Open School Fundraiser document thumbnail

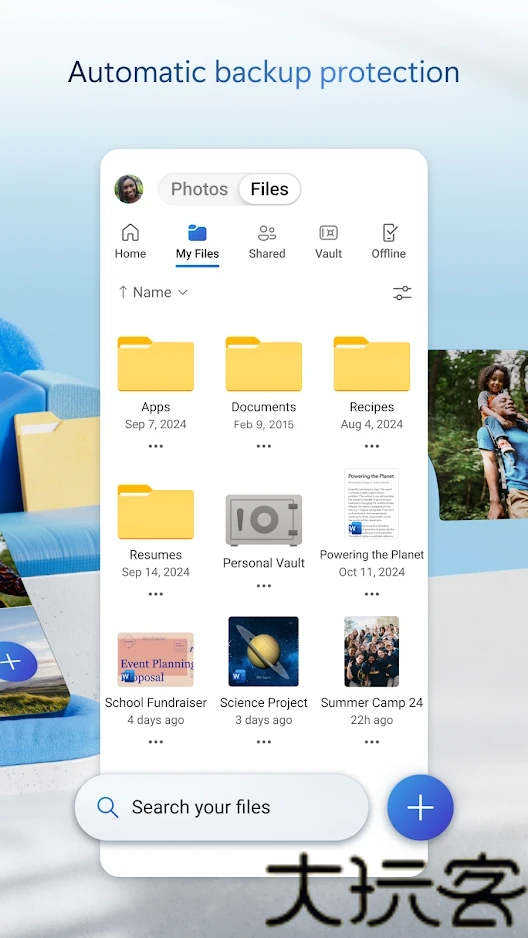155,659
